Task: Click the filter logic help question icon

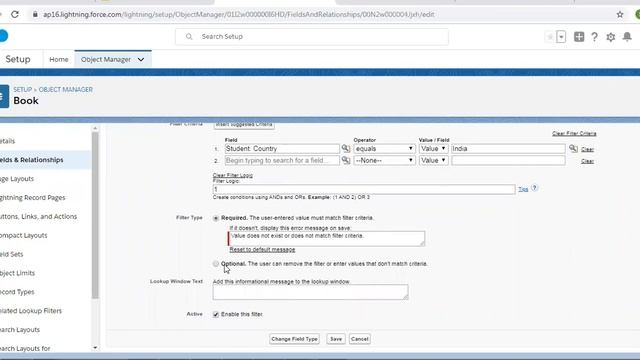Action: [x=534, y=188]
